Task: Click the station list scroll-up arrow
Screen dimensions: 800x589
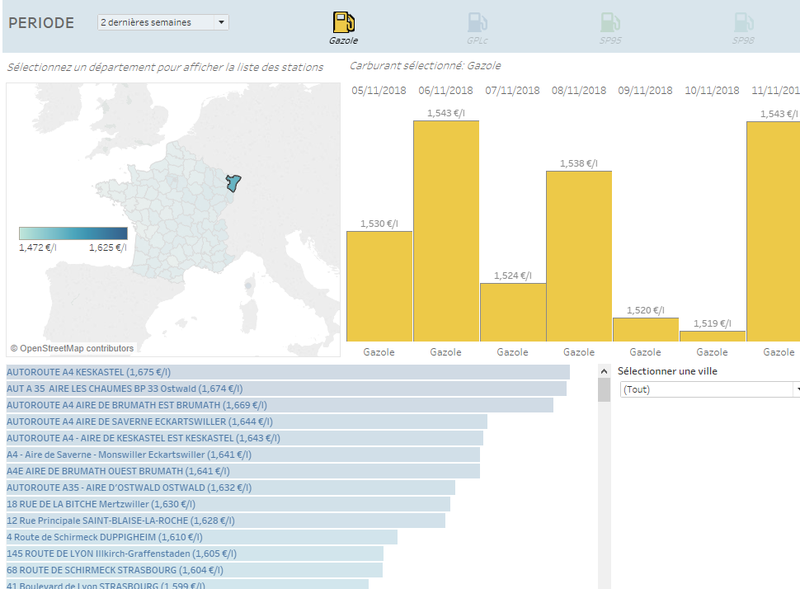Action: (604, 371)
